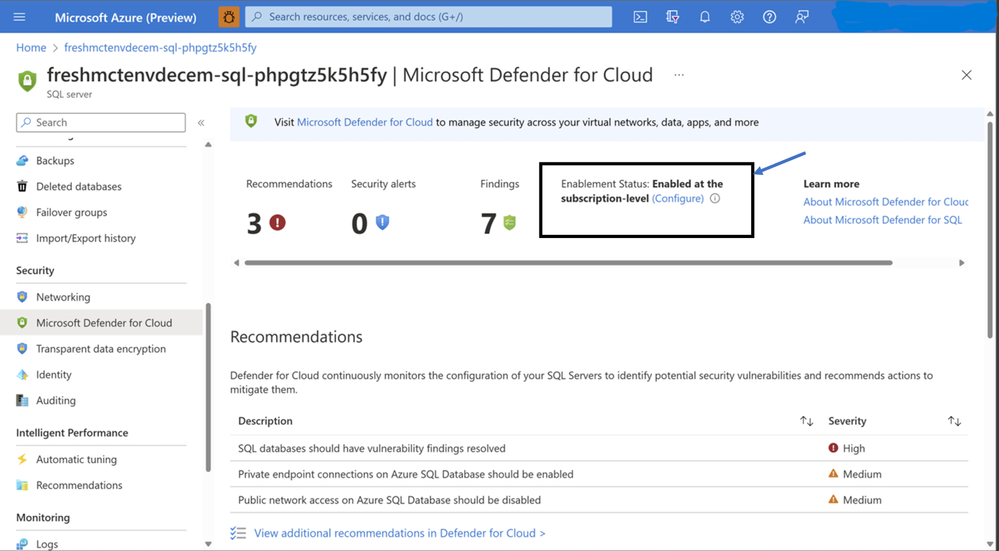Open portal settings gear
The image size is (999, 551).
737,17
